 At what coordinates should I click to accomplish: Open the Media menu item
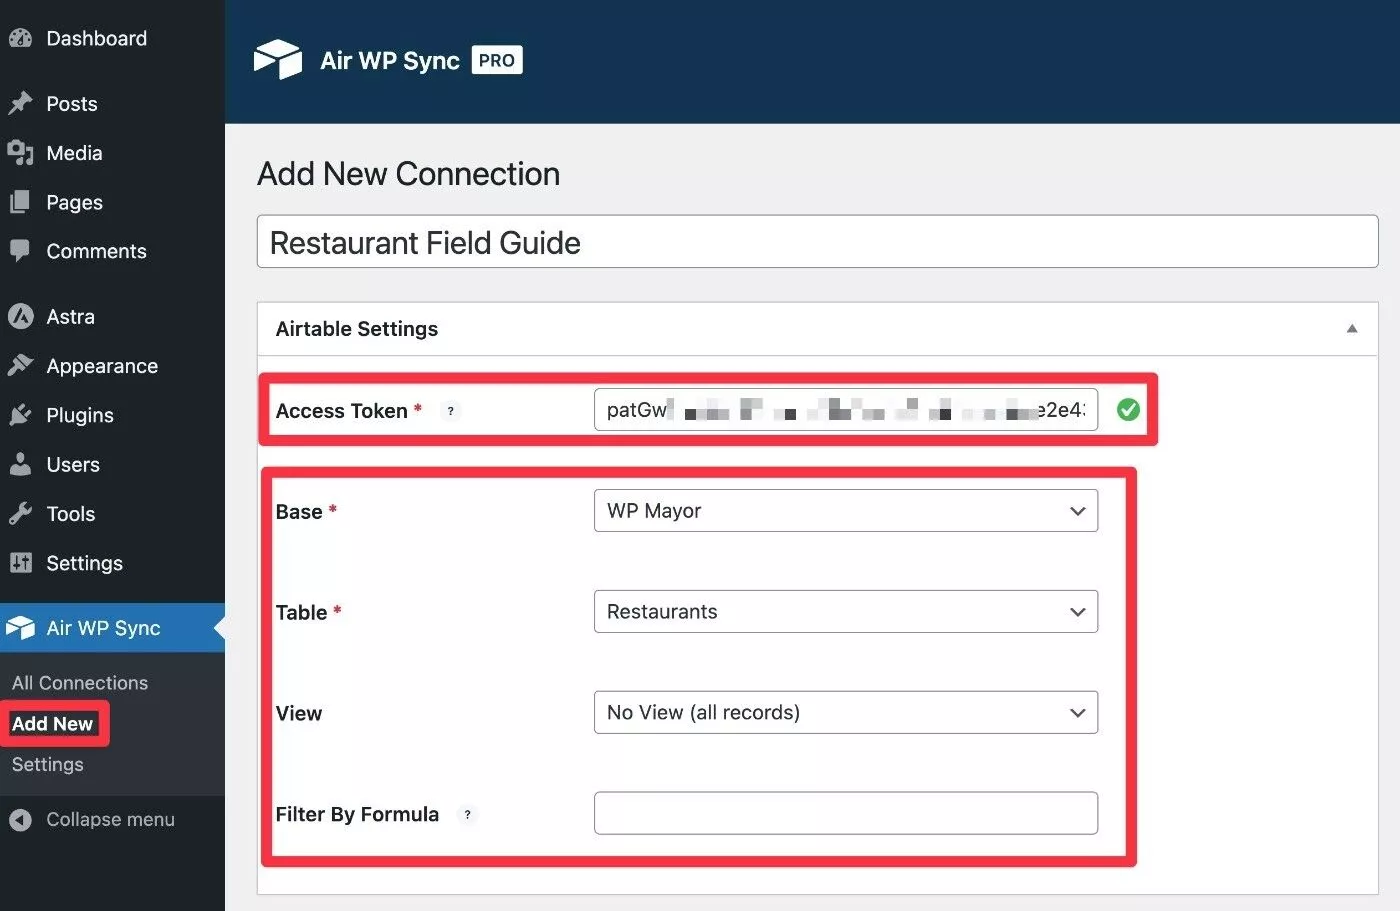[112, 153]
